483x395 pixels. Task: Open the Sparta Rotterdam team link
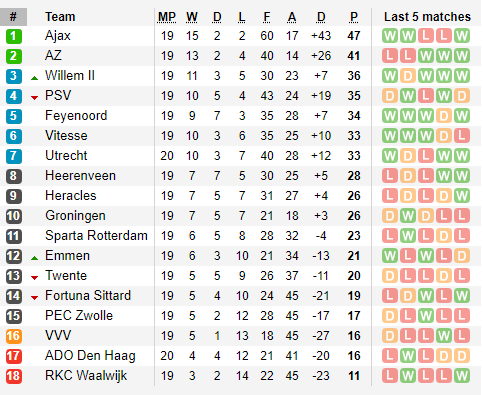(x=96, y=236)
